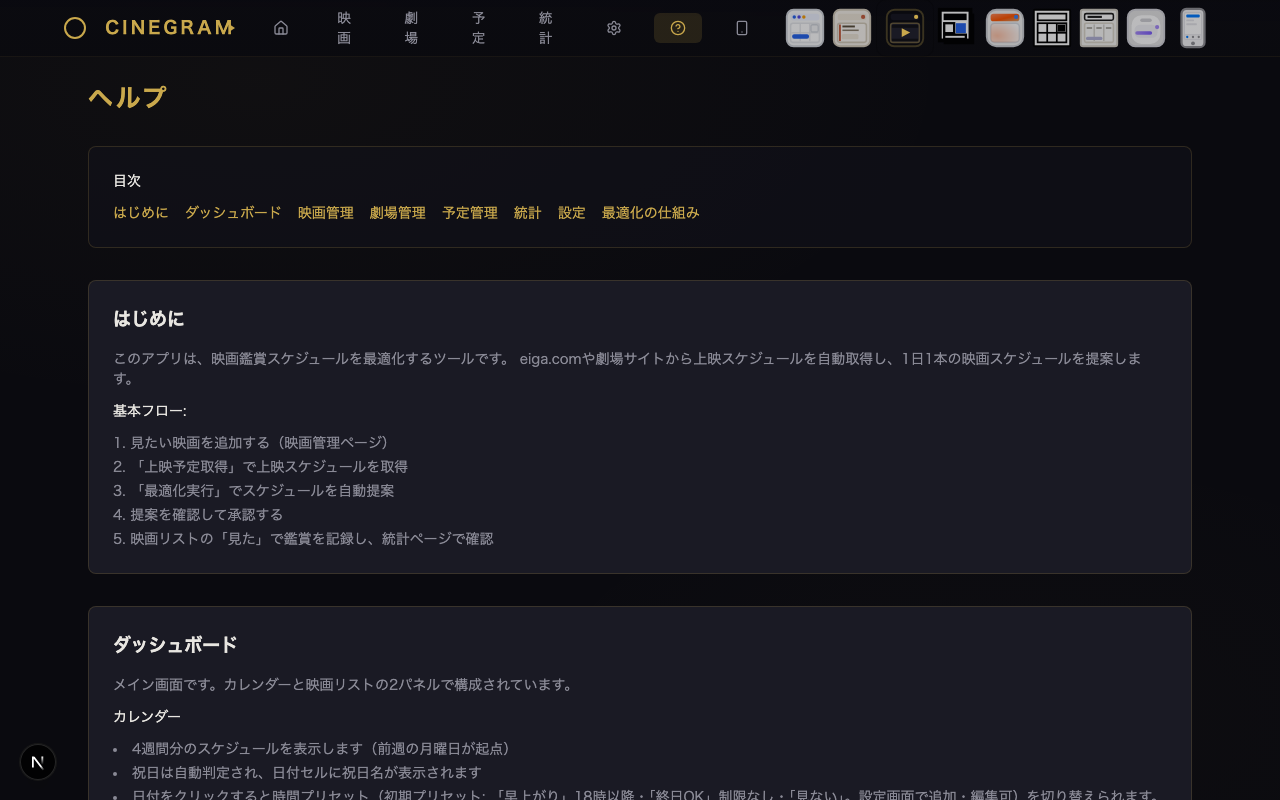1280x800 pixels.
Task: Go to the home dashboard icon
Action: (x=281, y=28)
